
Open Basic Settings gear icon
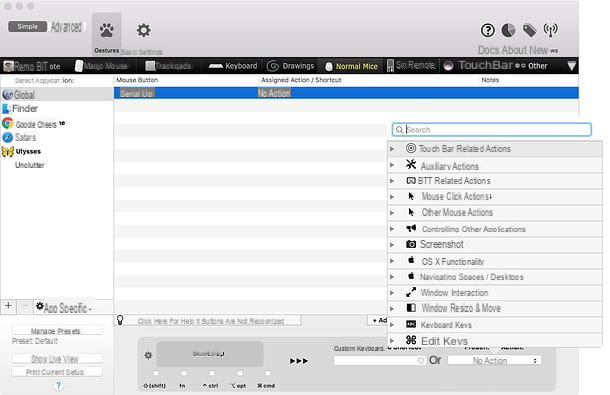[x=144, y=30]
